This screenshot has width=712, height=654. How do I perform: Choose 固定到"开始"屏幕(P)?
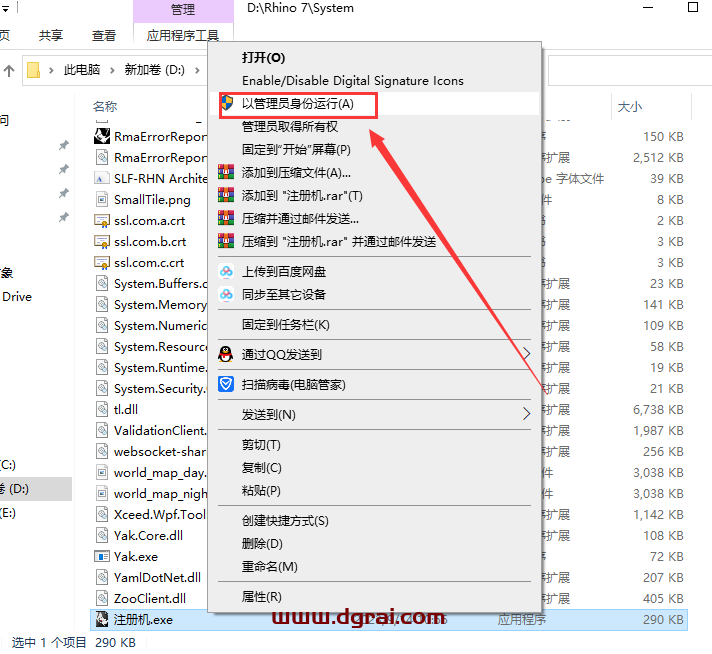[x=296, y=149]
